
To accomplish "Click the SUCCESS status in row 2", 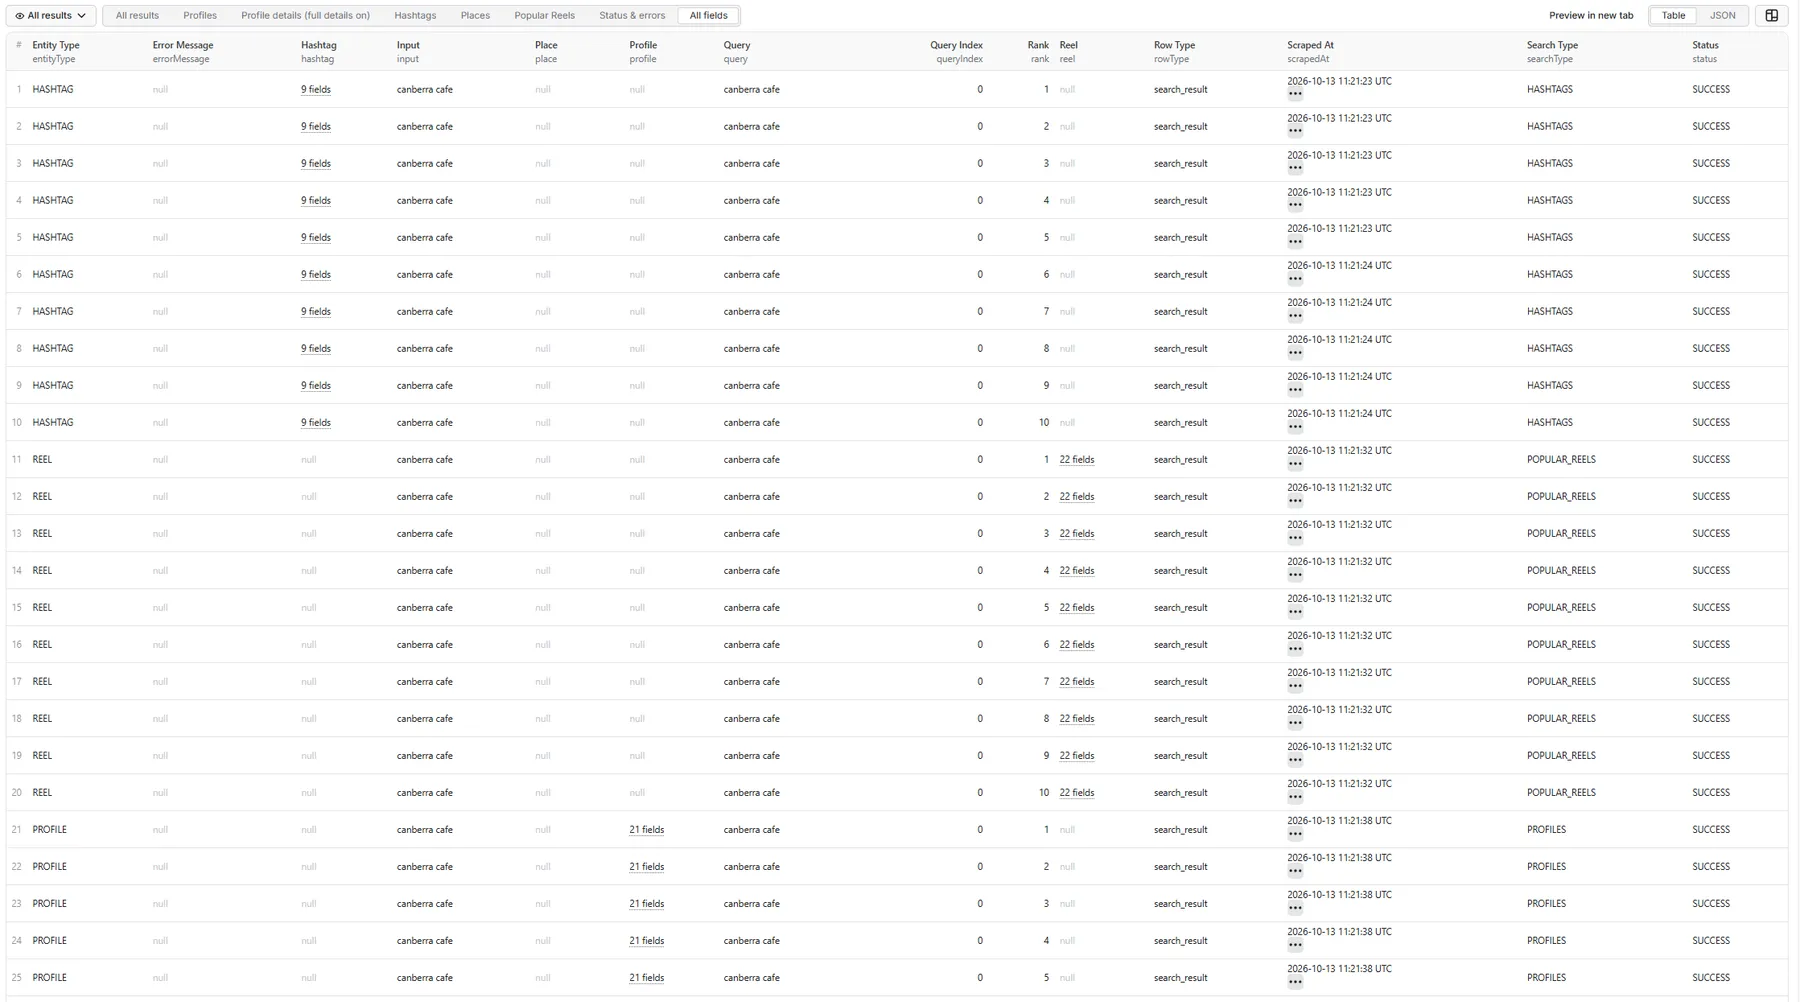I will tap(1710, 127).
